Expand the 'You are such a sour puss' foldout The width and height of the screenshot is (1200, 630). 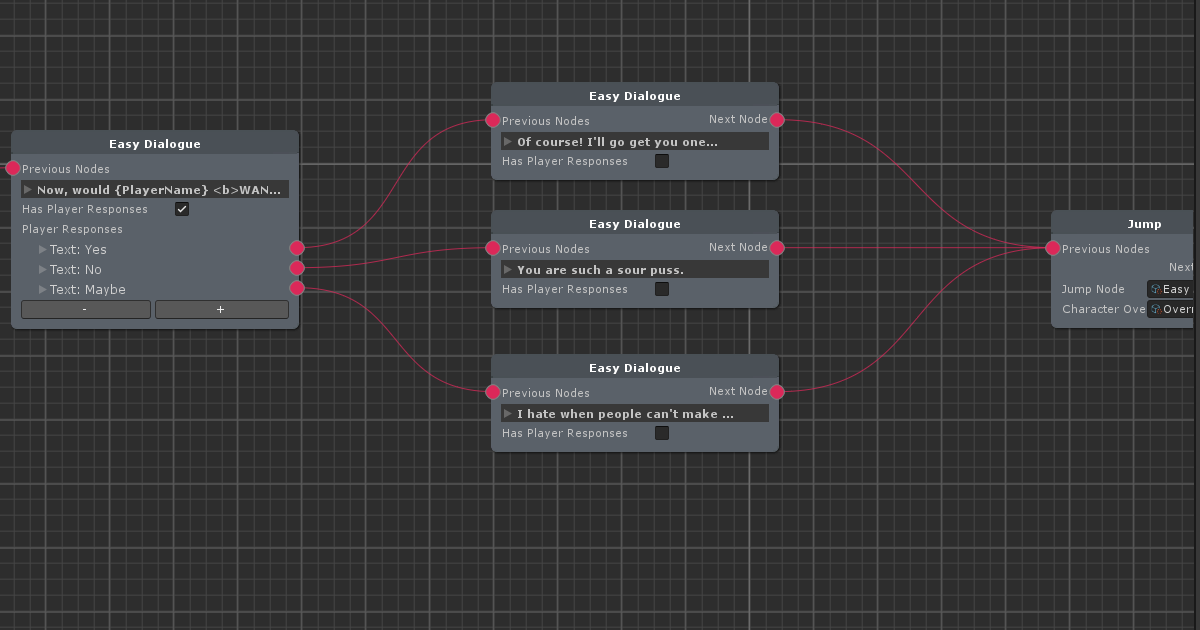508,269
